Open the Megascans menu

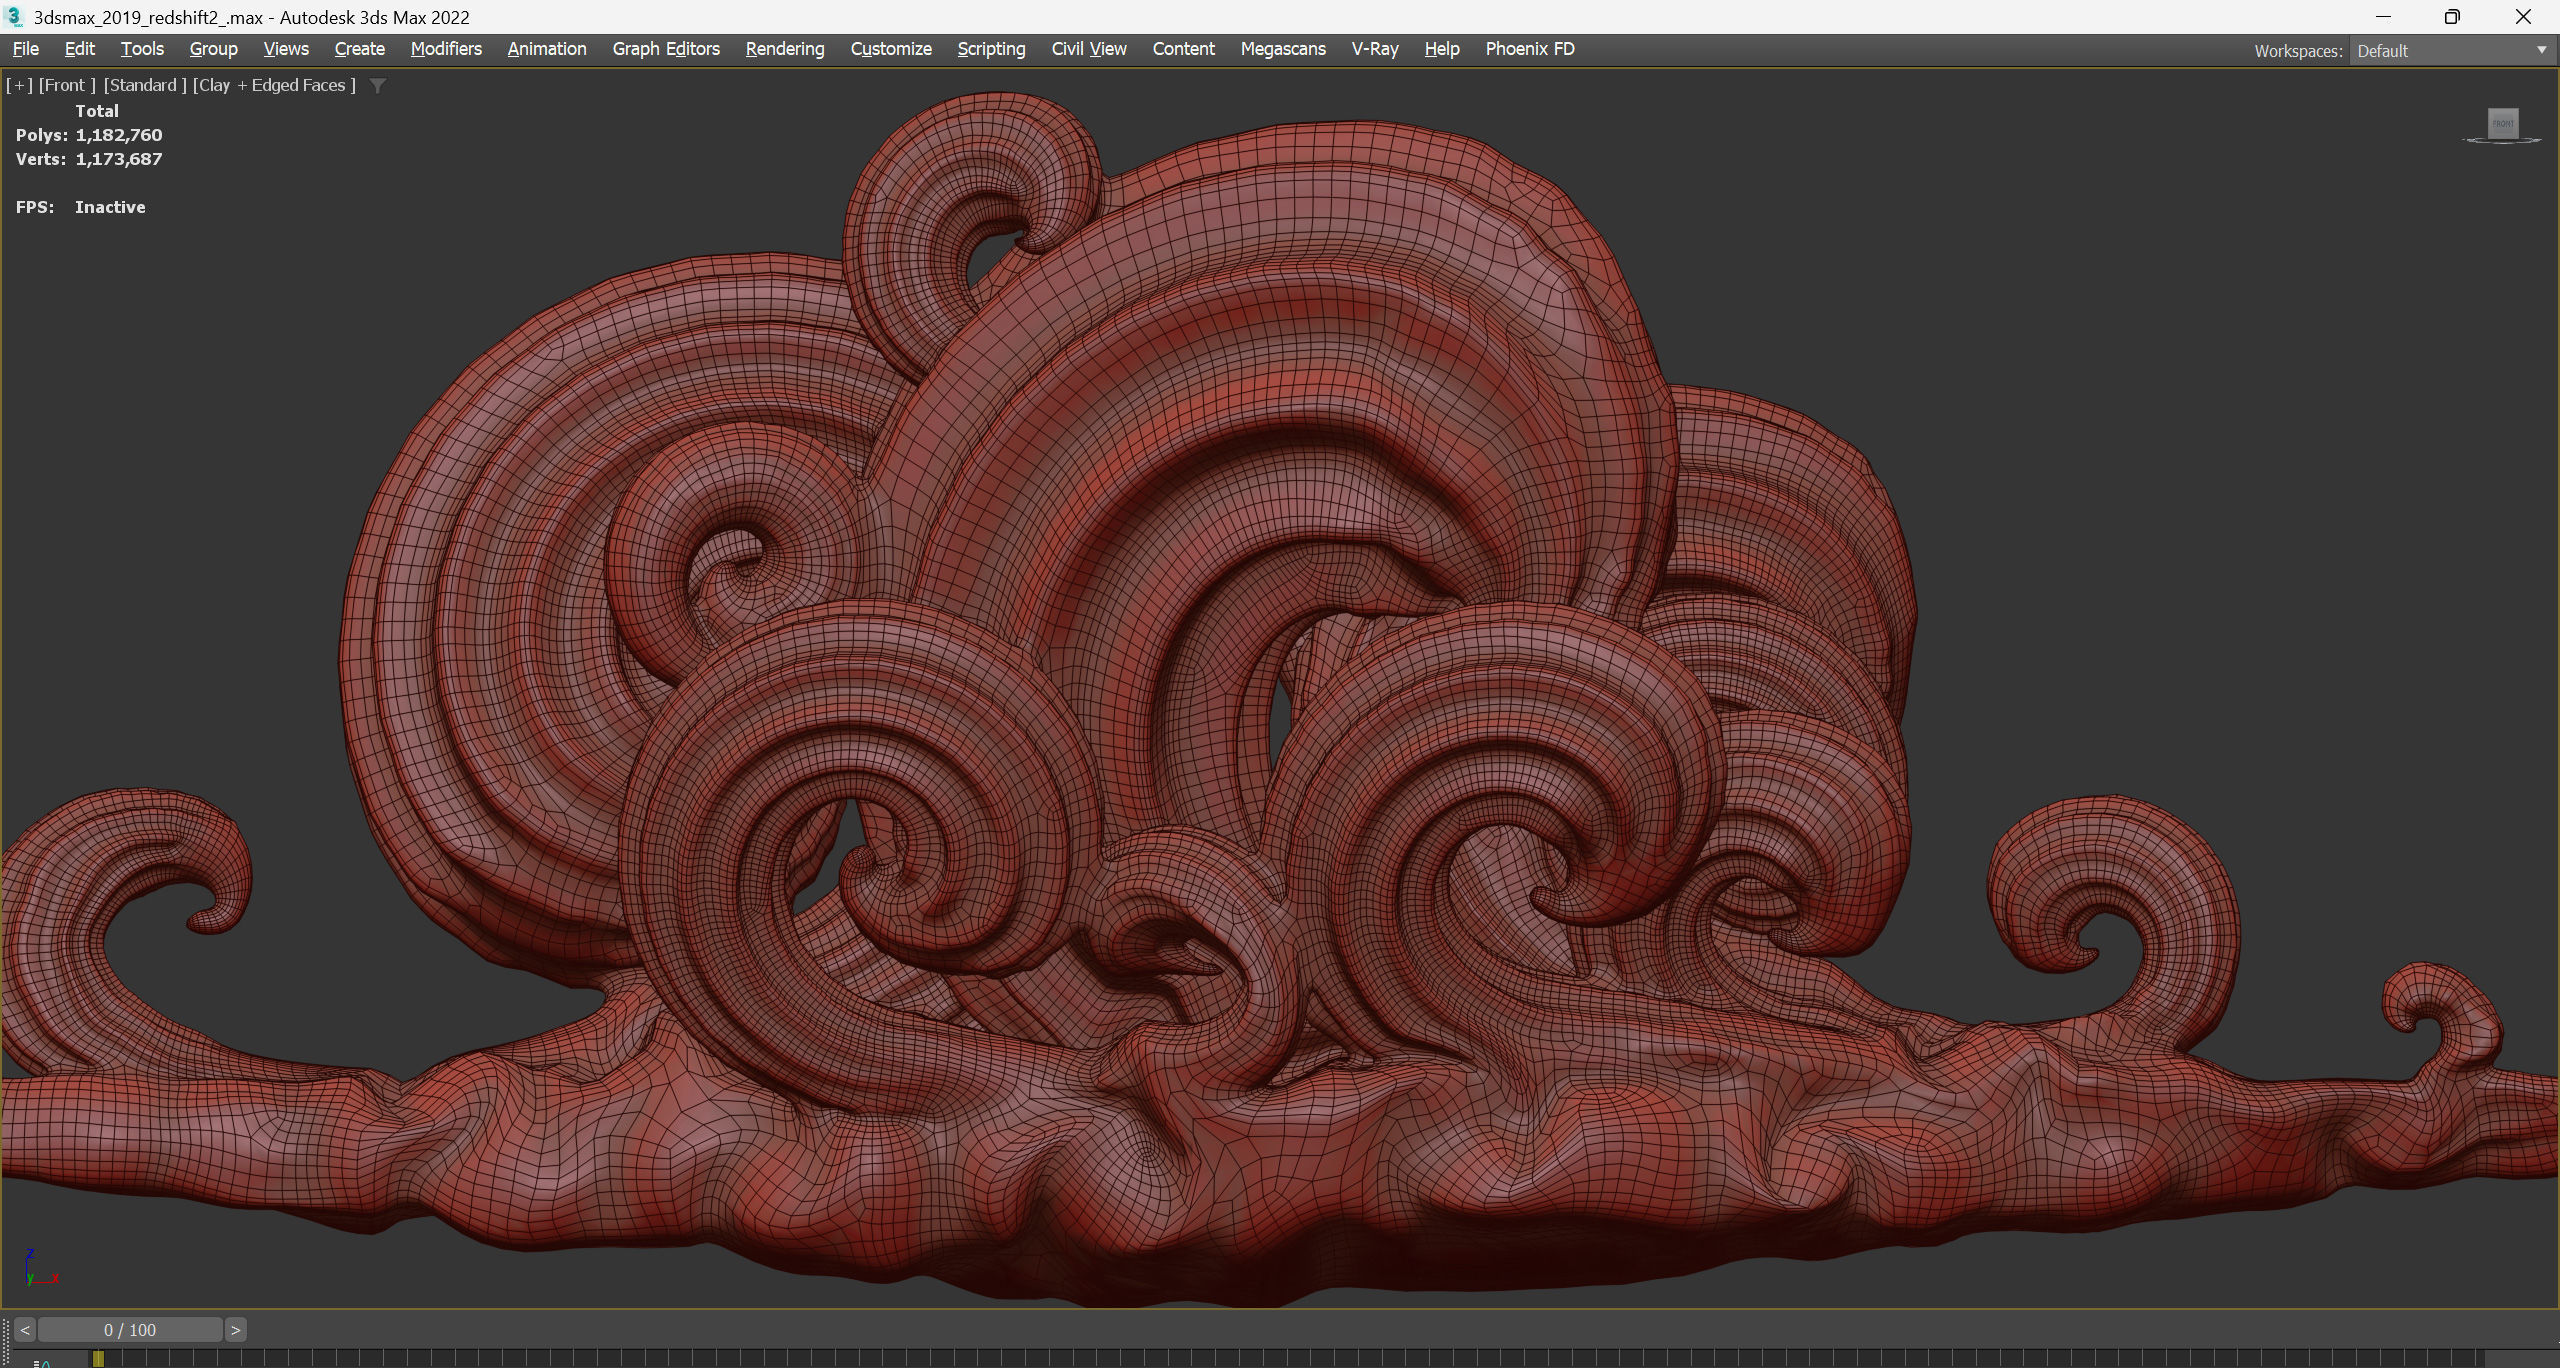pyautogui.click(x=1282, y=49)
